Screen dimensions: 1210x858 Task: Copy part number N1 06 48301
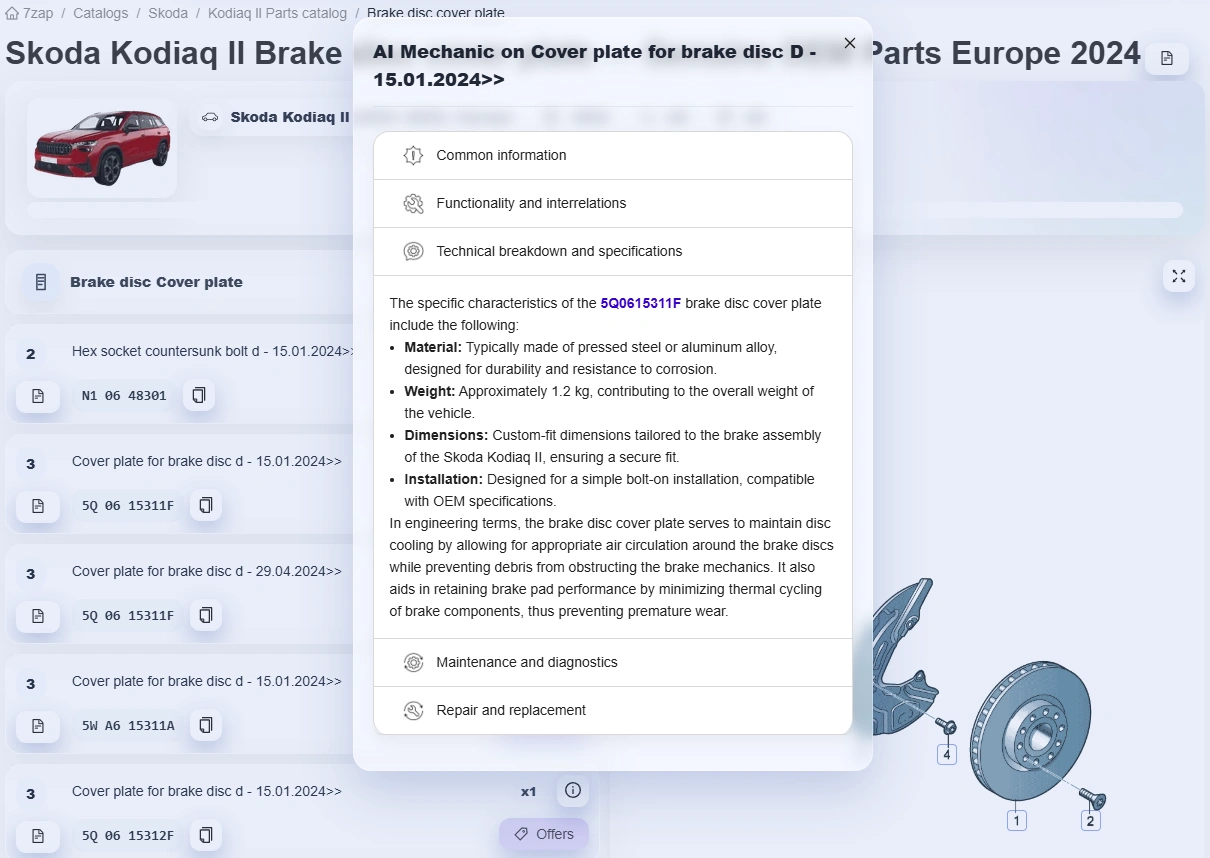(x=198, y=396)
